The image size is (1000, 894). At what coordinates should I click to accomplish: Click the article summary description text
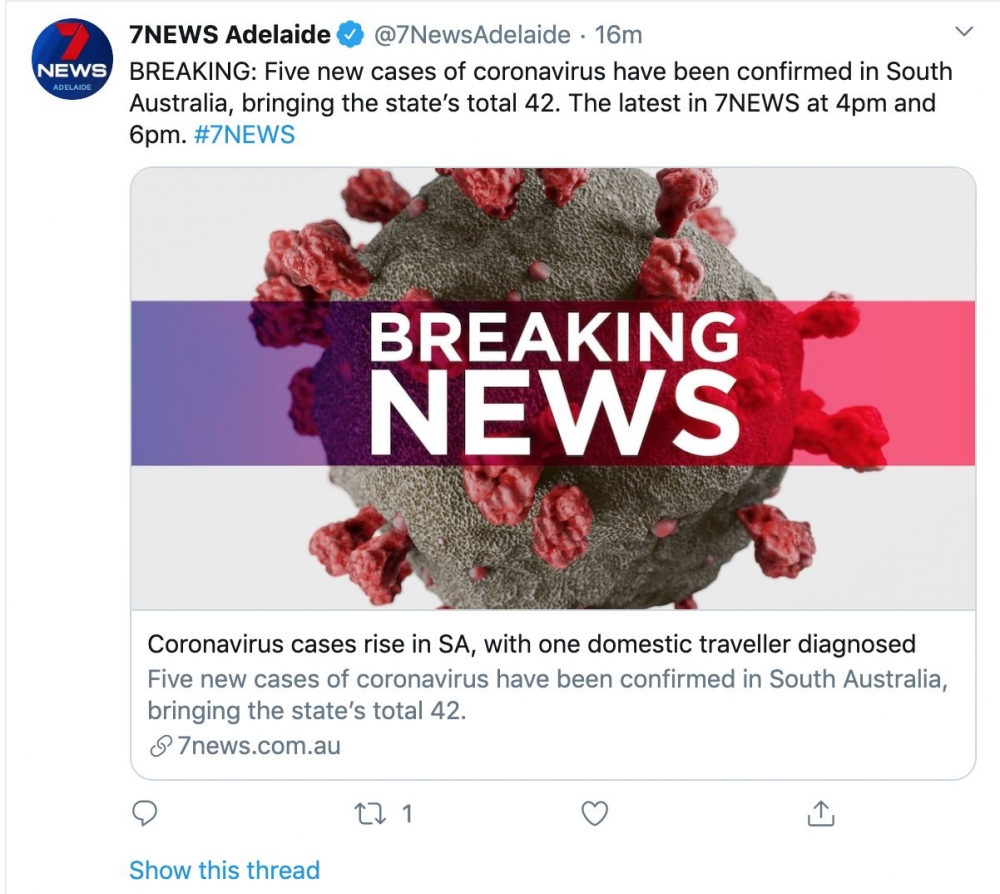pyautogui.click(x=545, y=695)
